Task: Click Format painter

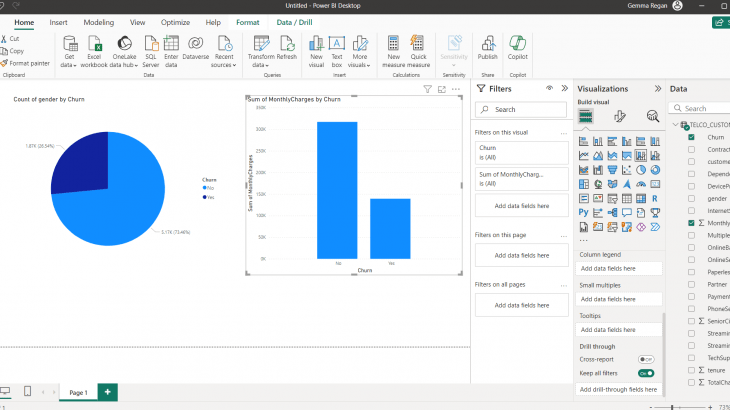Action: click(25, 63)
